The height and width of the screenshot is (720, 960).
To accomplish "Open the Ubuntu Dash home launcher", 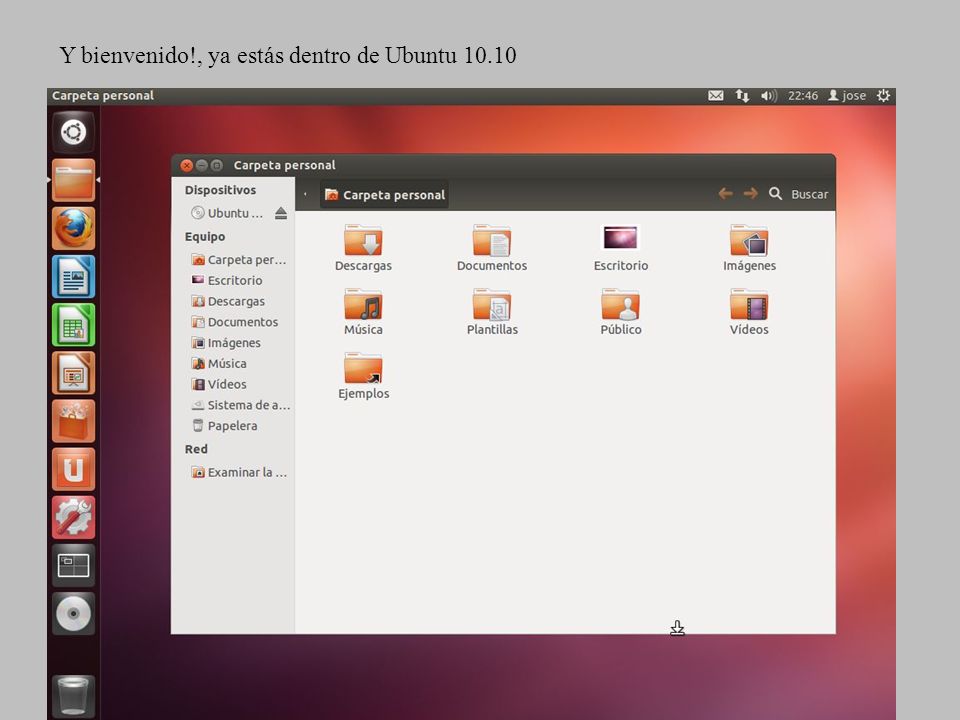I will point(73,132).
